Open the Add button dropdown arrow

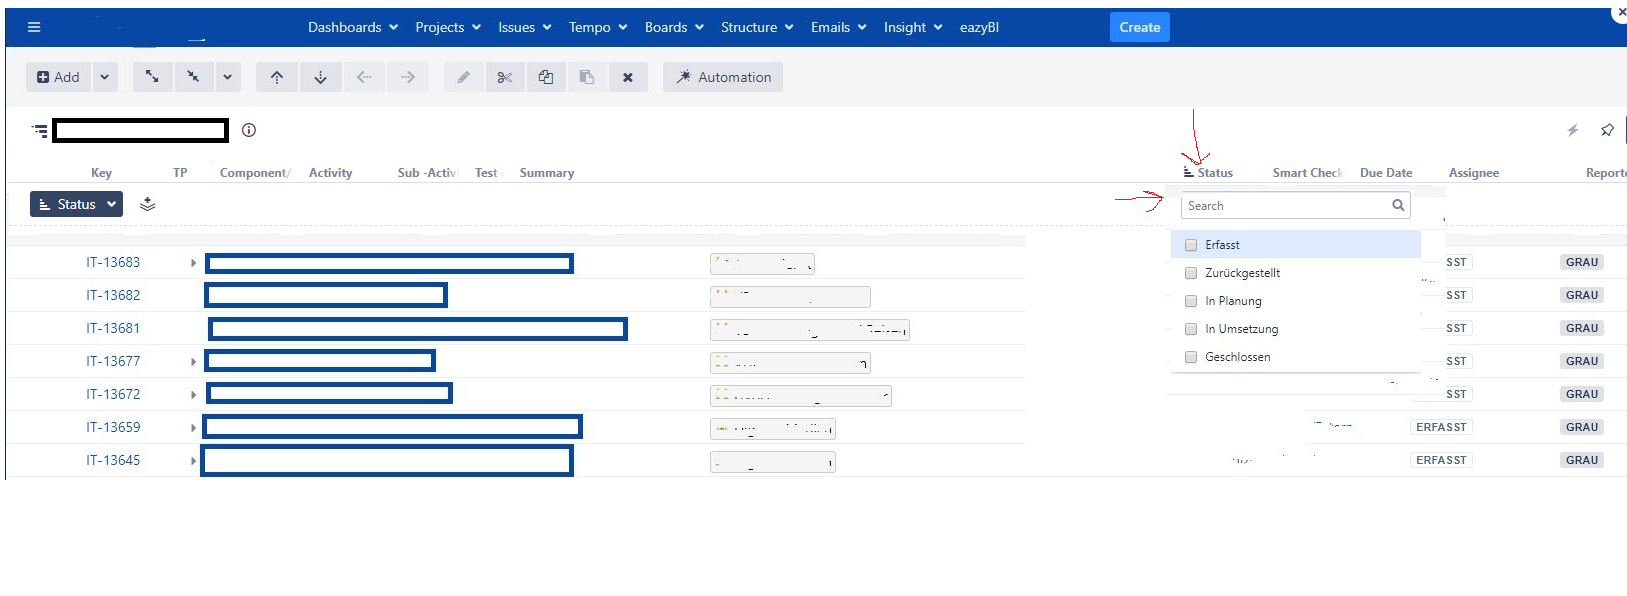pyautogui.click(x=104, y=77)
